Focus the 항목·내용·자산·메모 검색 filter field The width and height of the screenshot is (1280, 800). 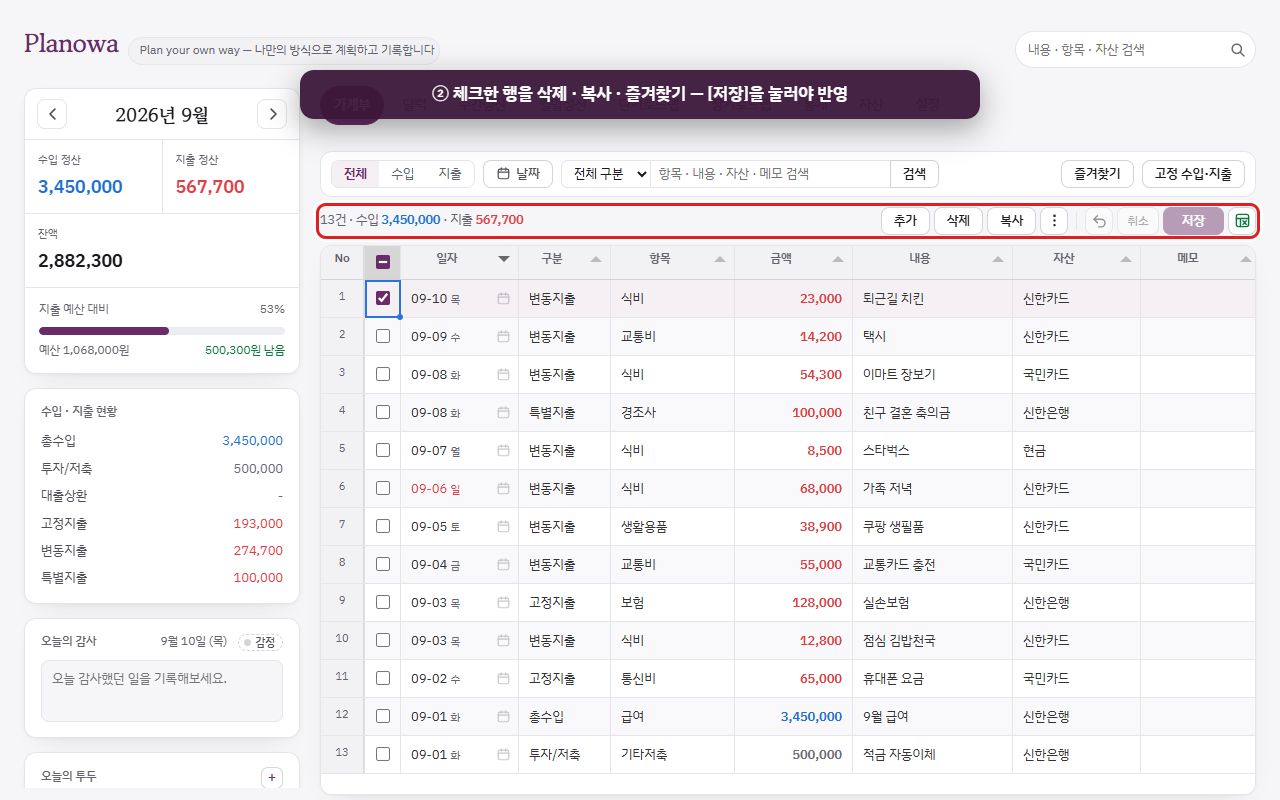[x=770, y=174]
